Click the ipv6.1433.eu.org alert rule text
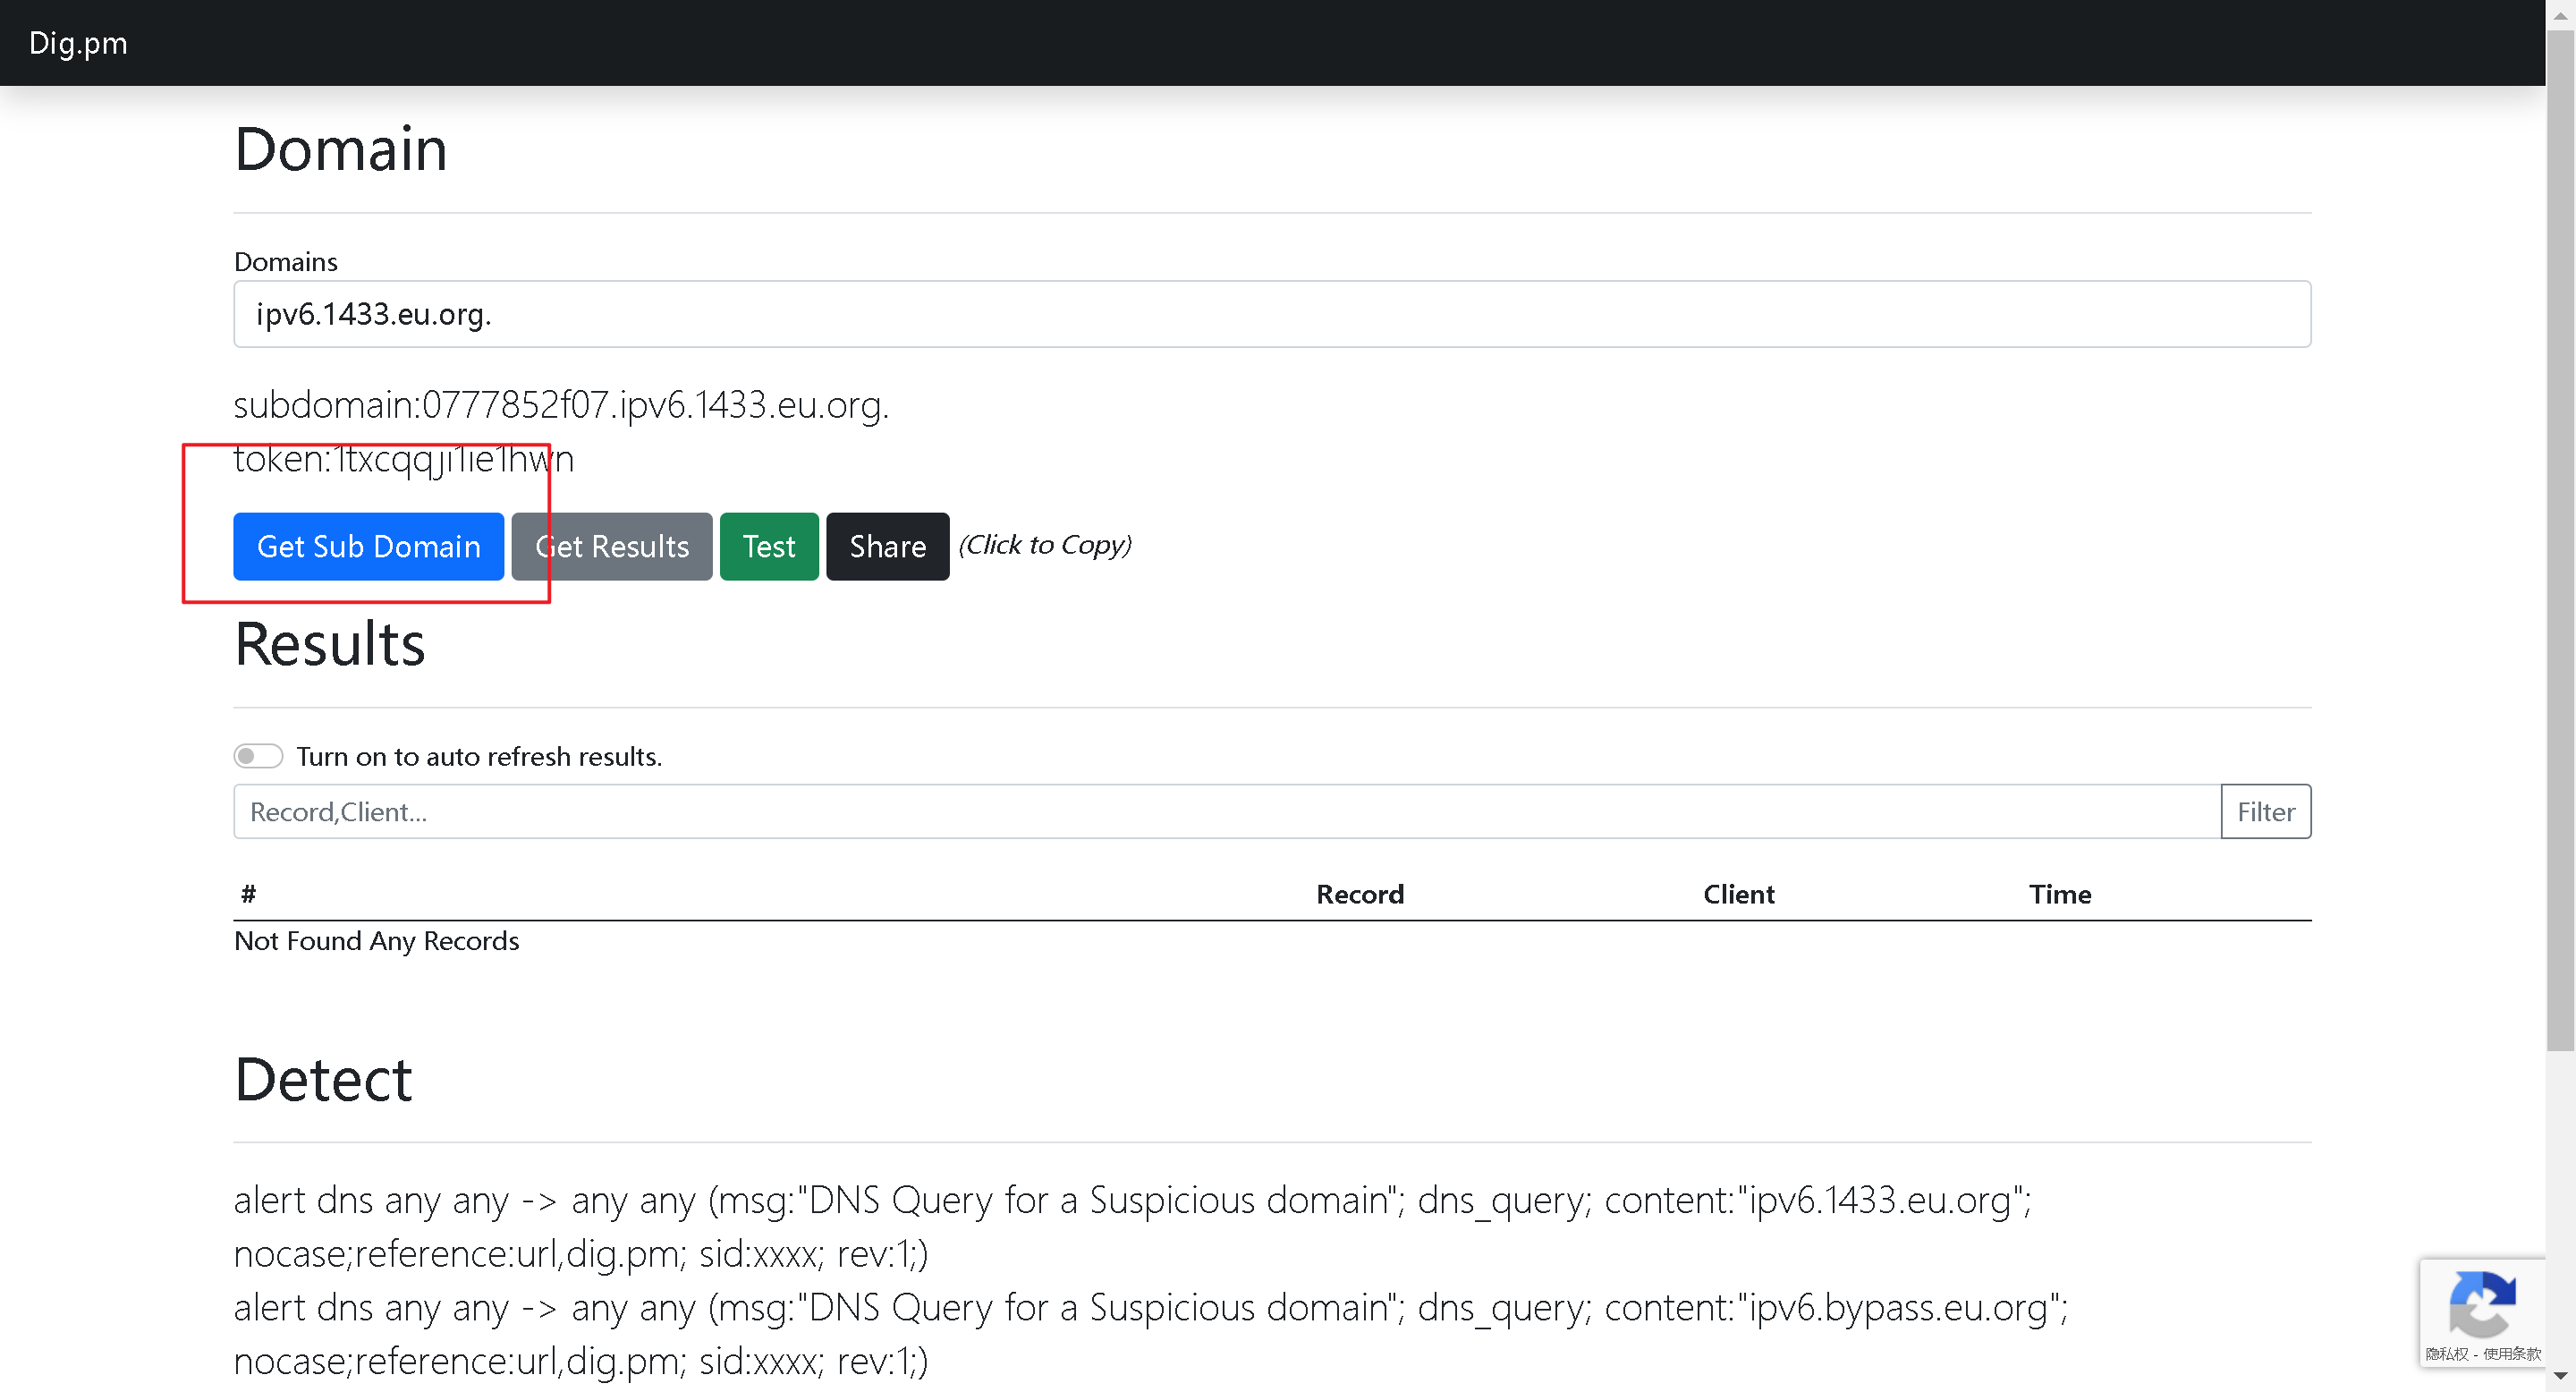Viewport: 2576px width, 1392px height. coord(1133,1226)
